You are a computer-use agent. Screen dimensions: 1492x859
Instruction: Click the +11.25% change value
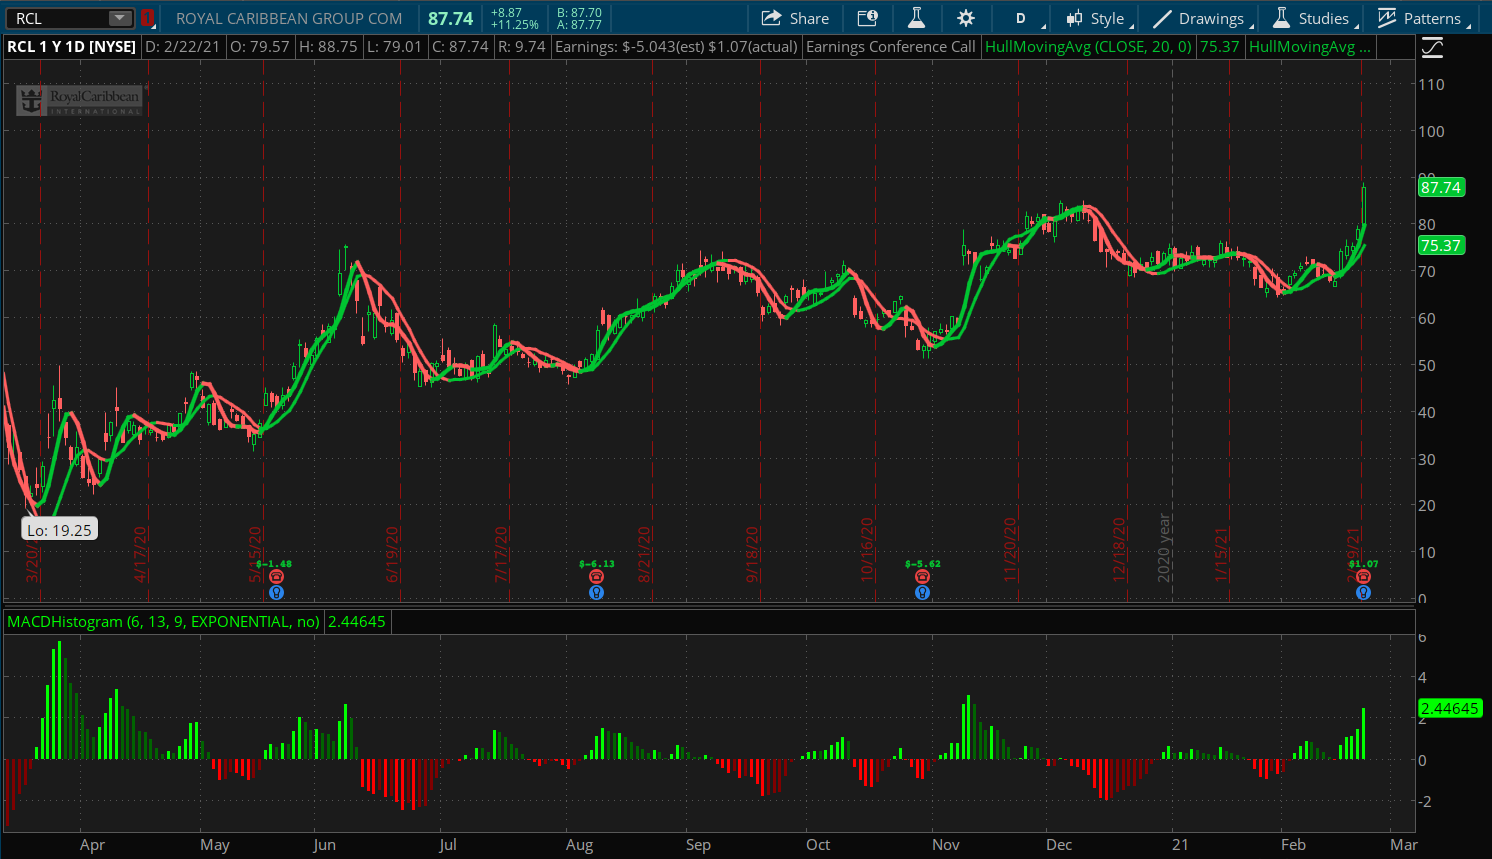(x=515, y=25)
